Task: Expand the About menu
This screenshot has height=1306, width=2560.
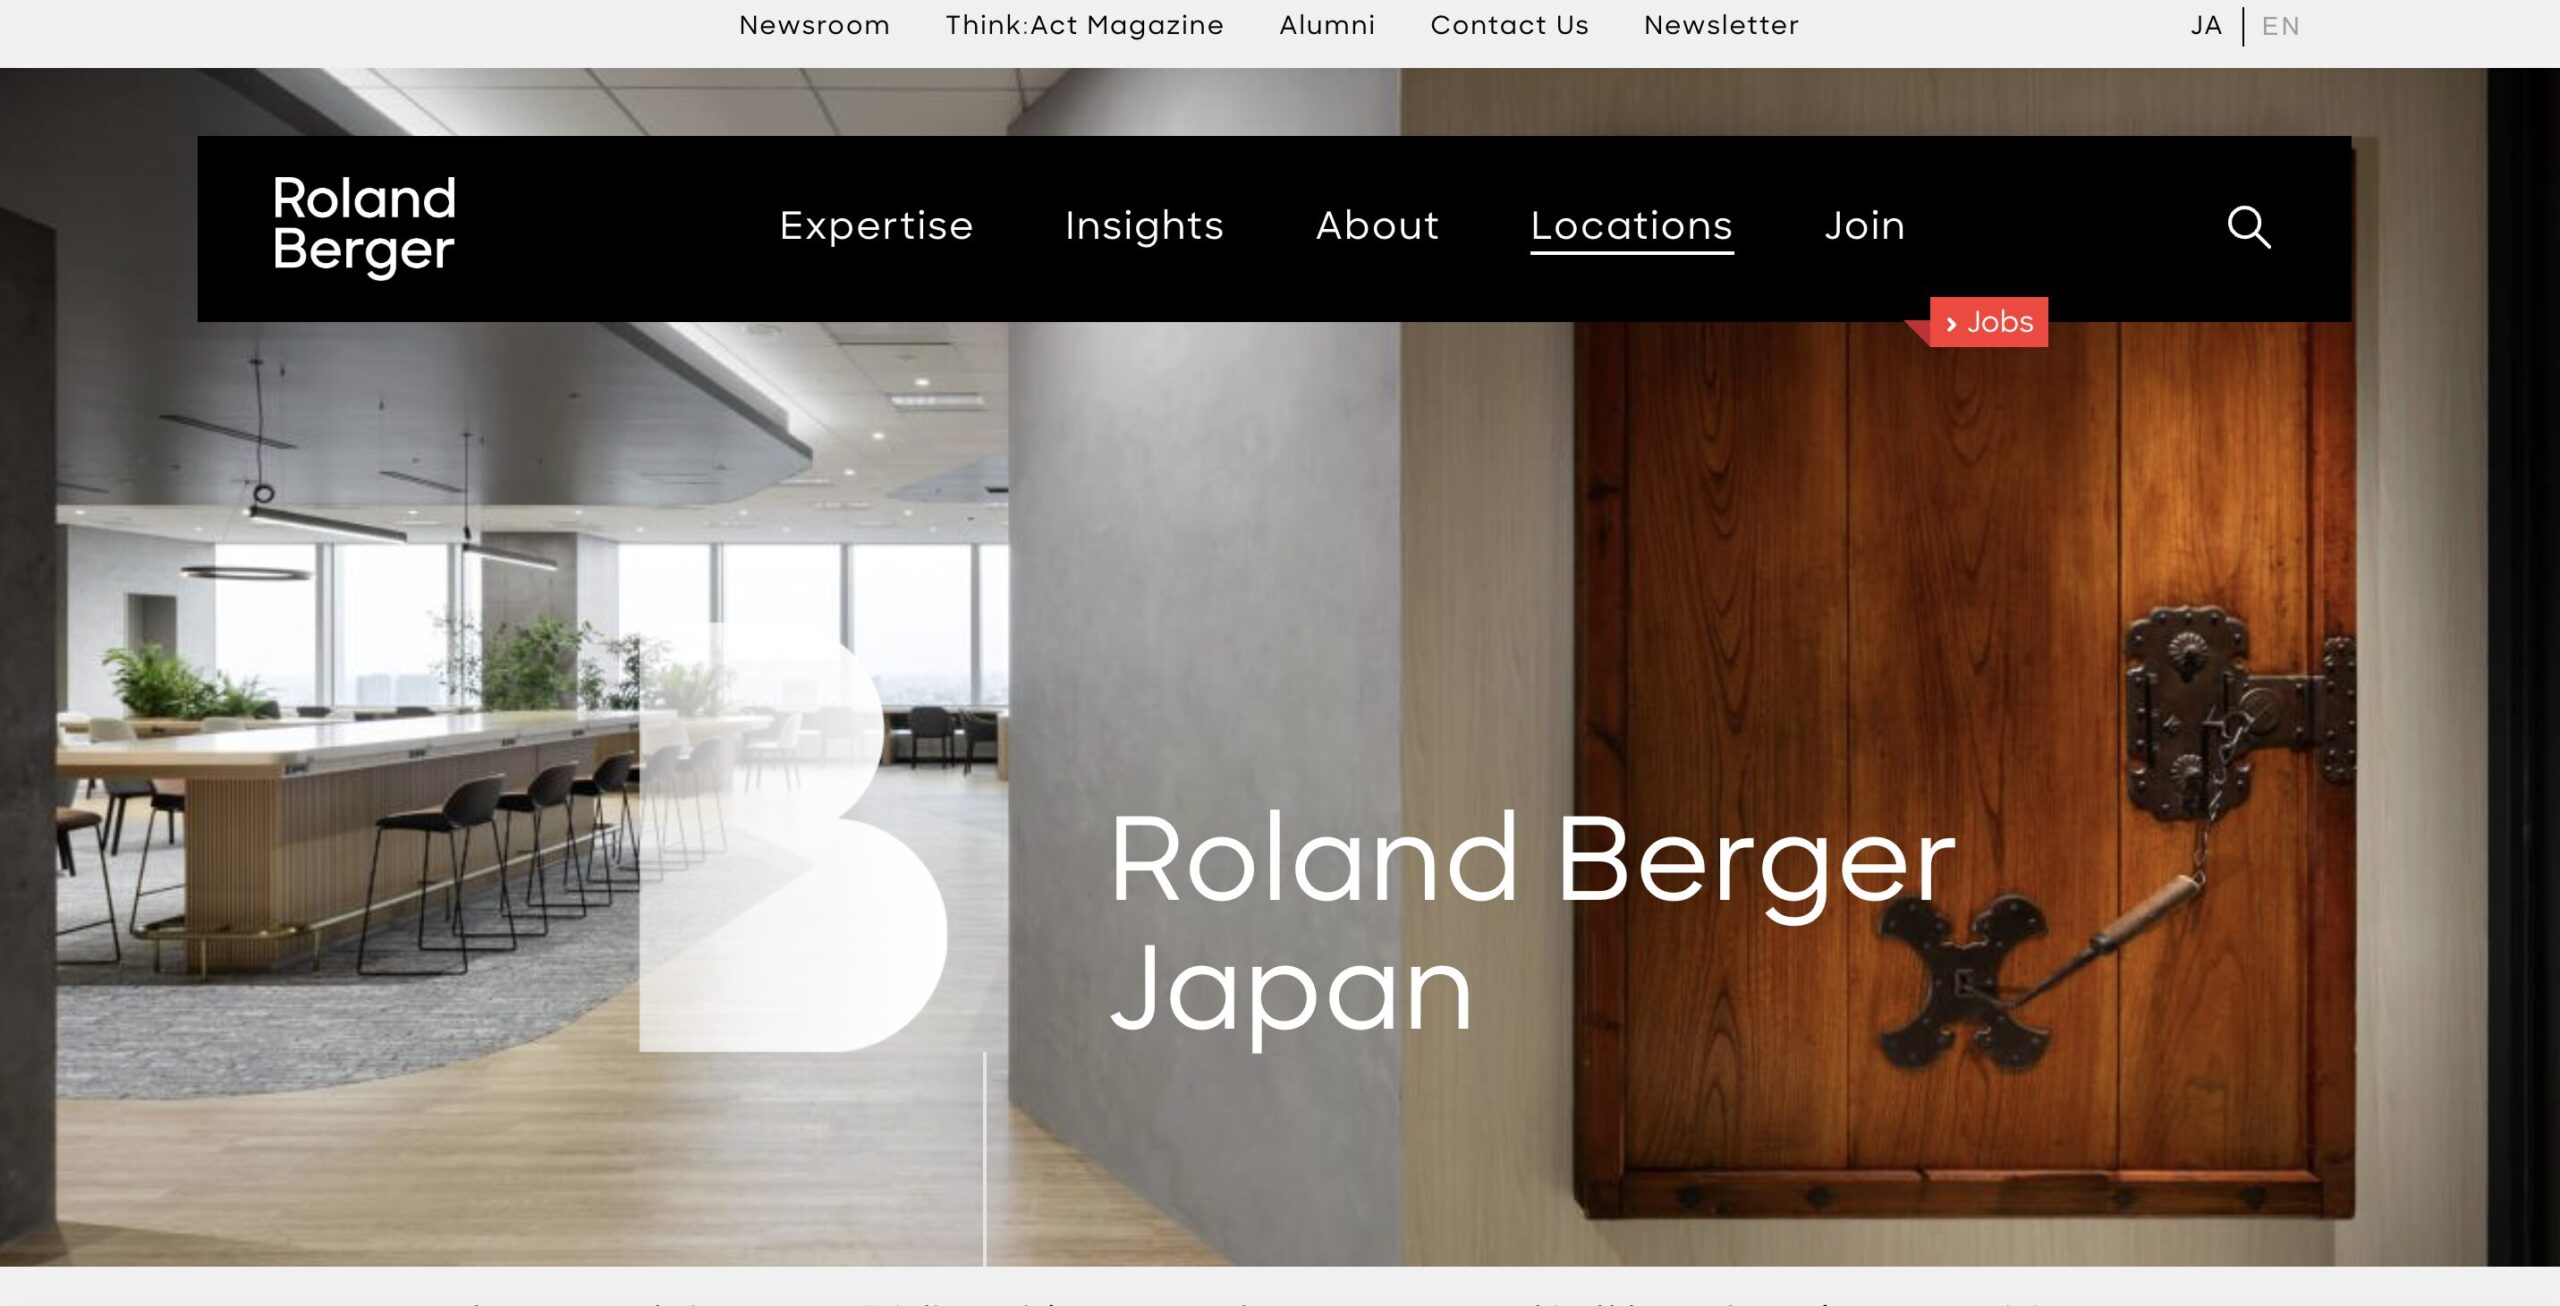Action: click(x=1377, y=226)
